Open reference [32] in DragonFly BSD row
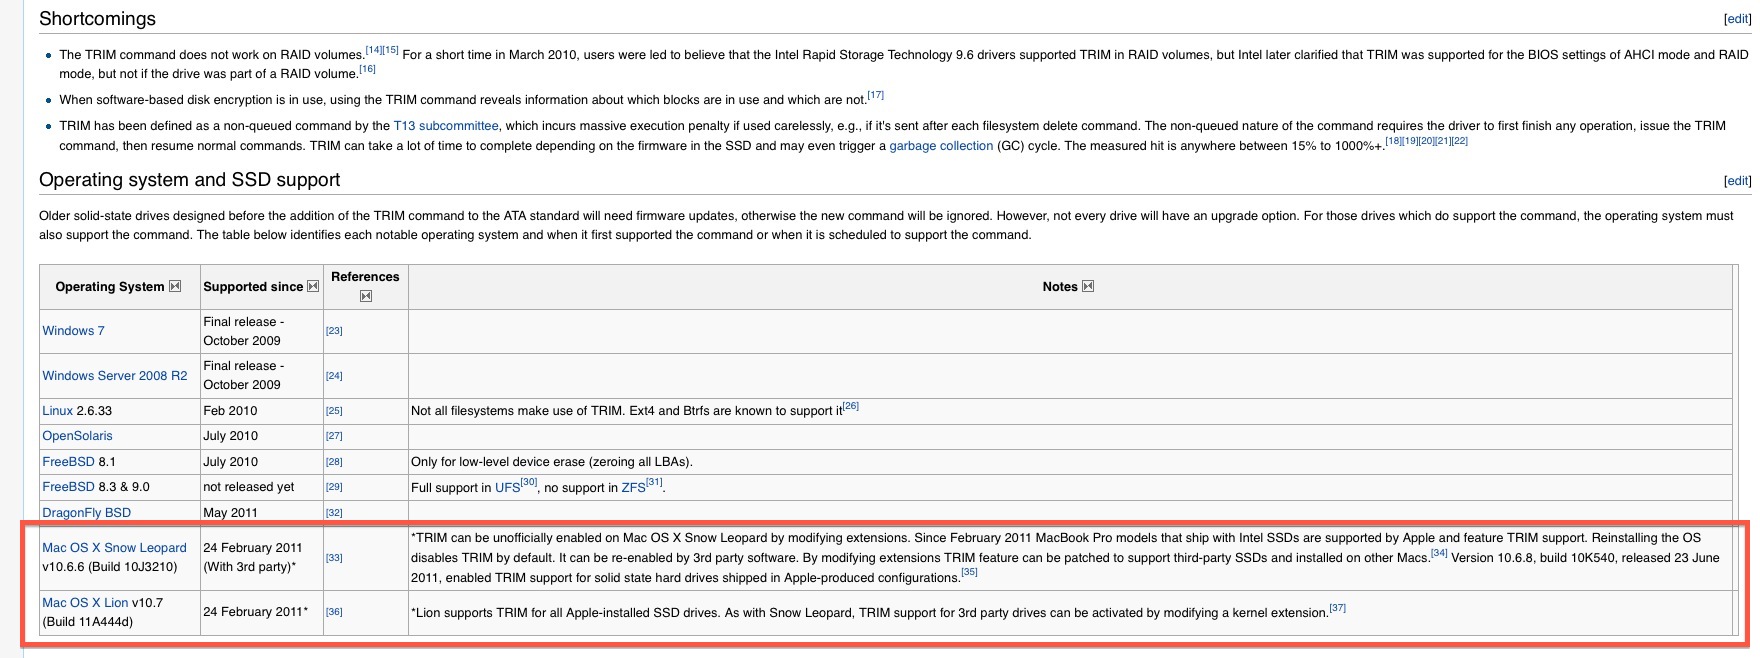 coord(334,513)
